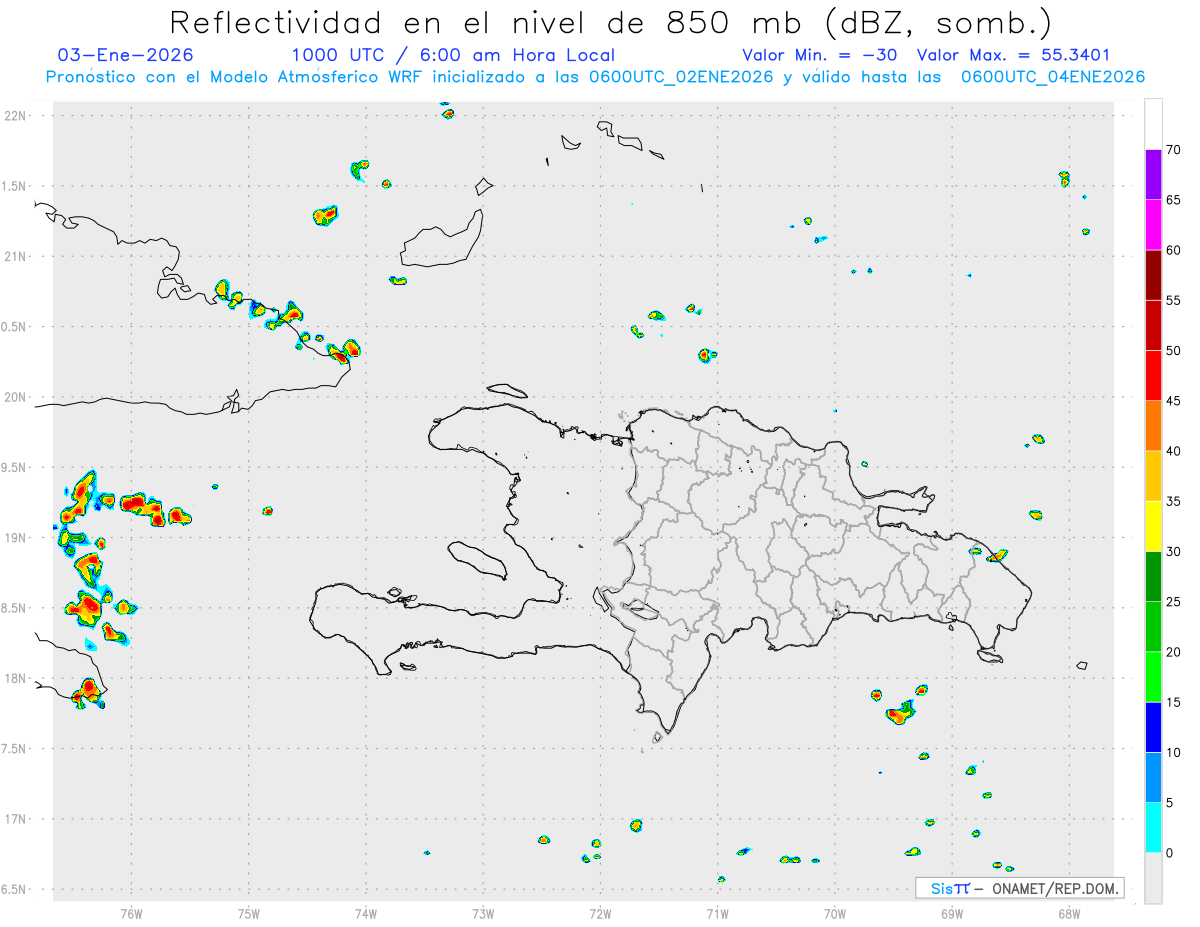
Task: Click the '55' value on the color scale
Action: pyautogui.click(x=1175, y=300)
